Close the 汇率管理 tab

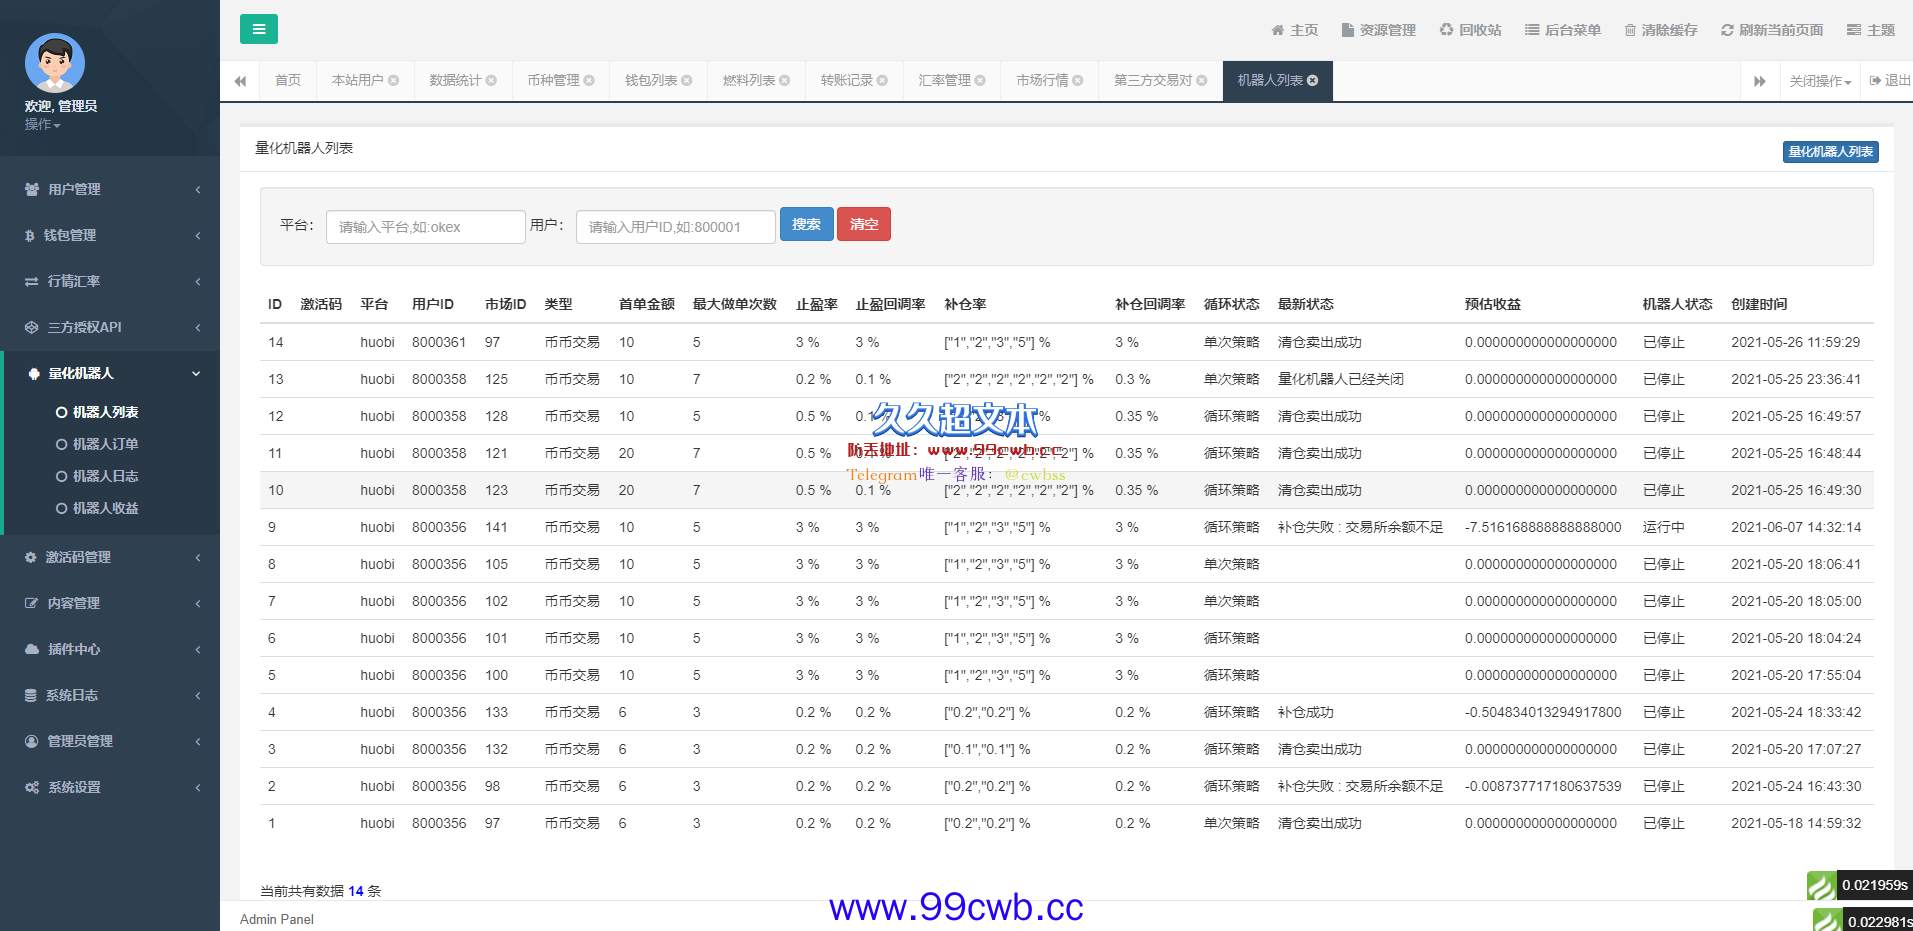(x=981, y=80)
